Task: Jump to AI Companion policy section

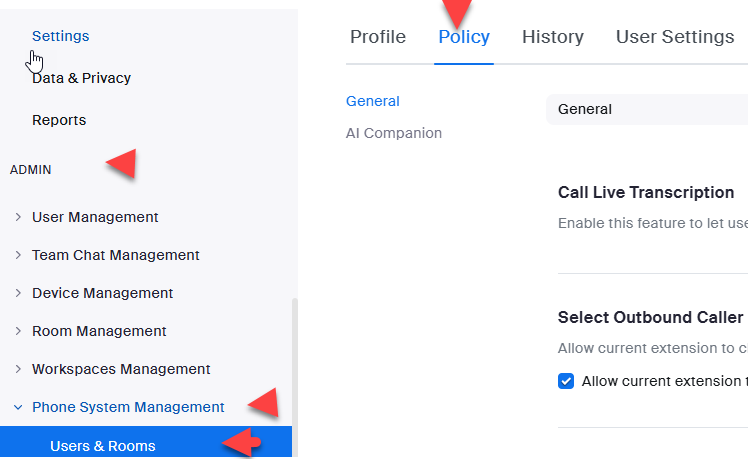Action: [394, 133]
